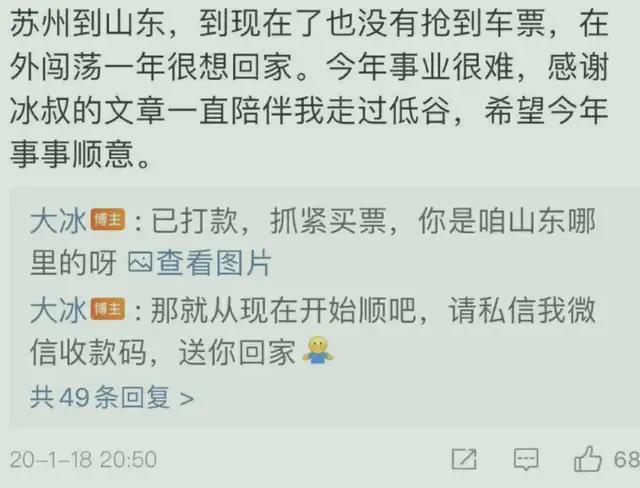The height and width of the screenshot is (488, 640).
Task: Like the comment with thumbs-up icon
Action: [x=588, y=459]
